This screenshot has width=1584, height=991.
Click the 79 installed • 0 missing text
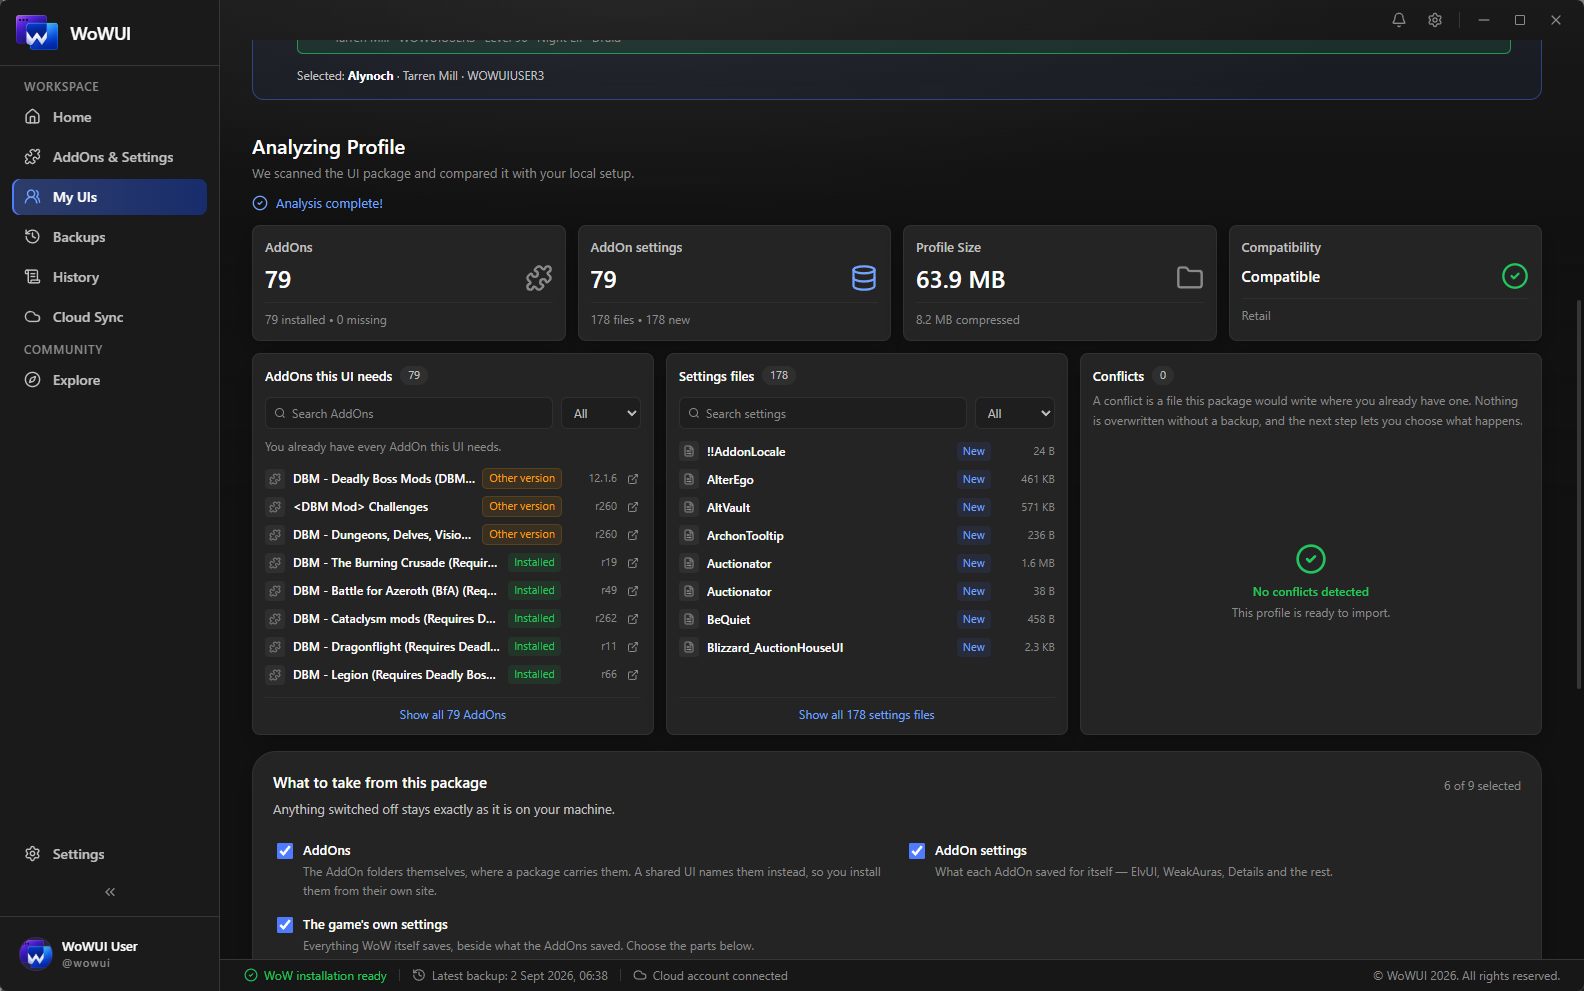click(x=326, y=320)
